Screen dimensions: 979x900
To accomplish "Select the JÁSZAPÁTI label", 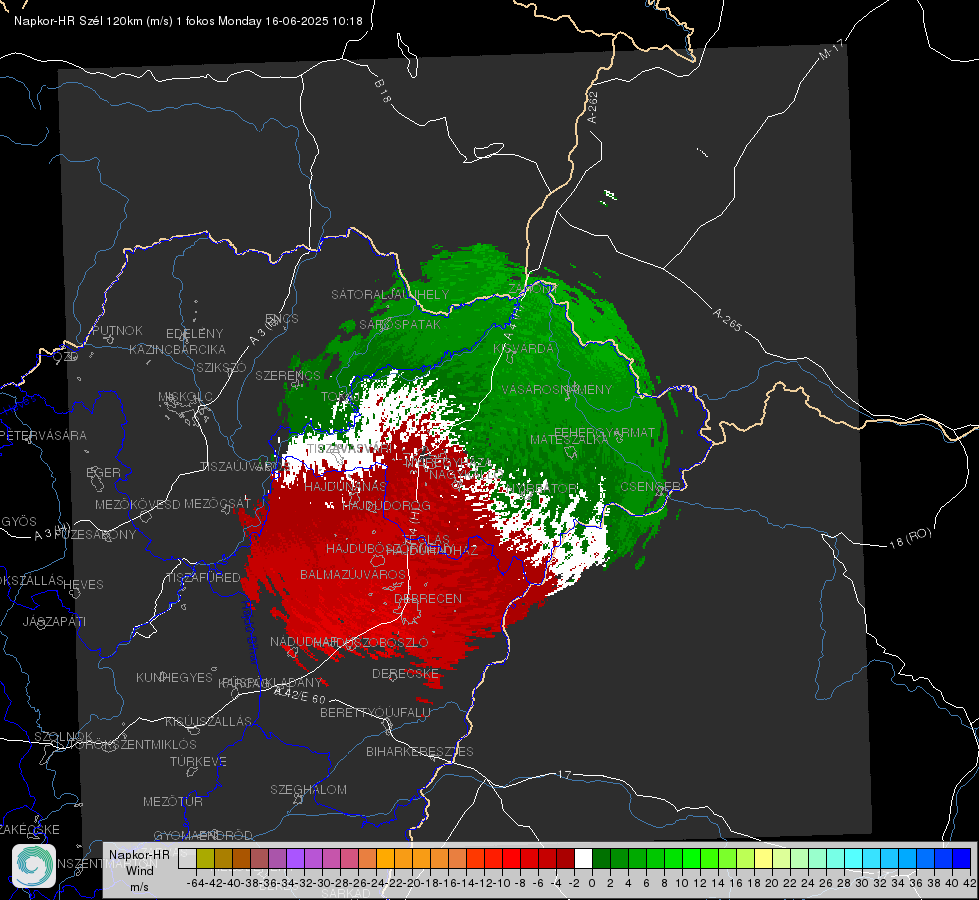I will point(54,621).
